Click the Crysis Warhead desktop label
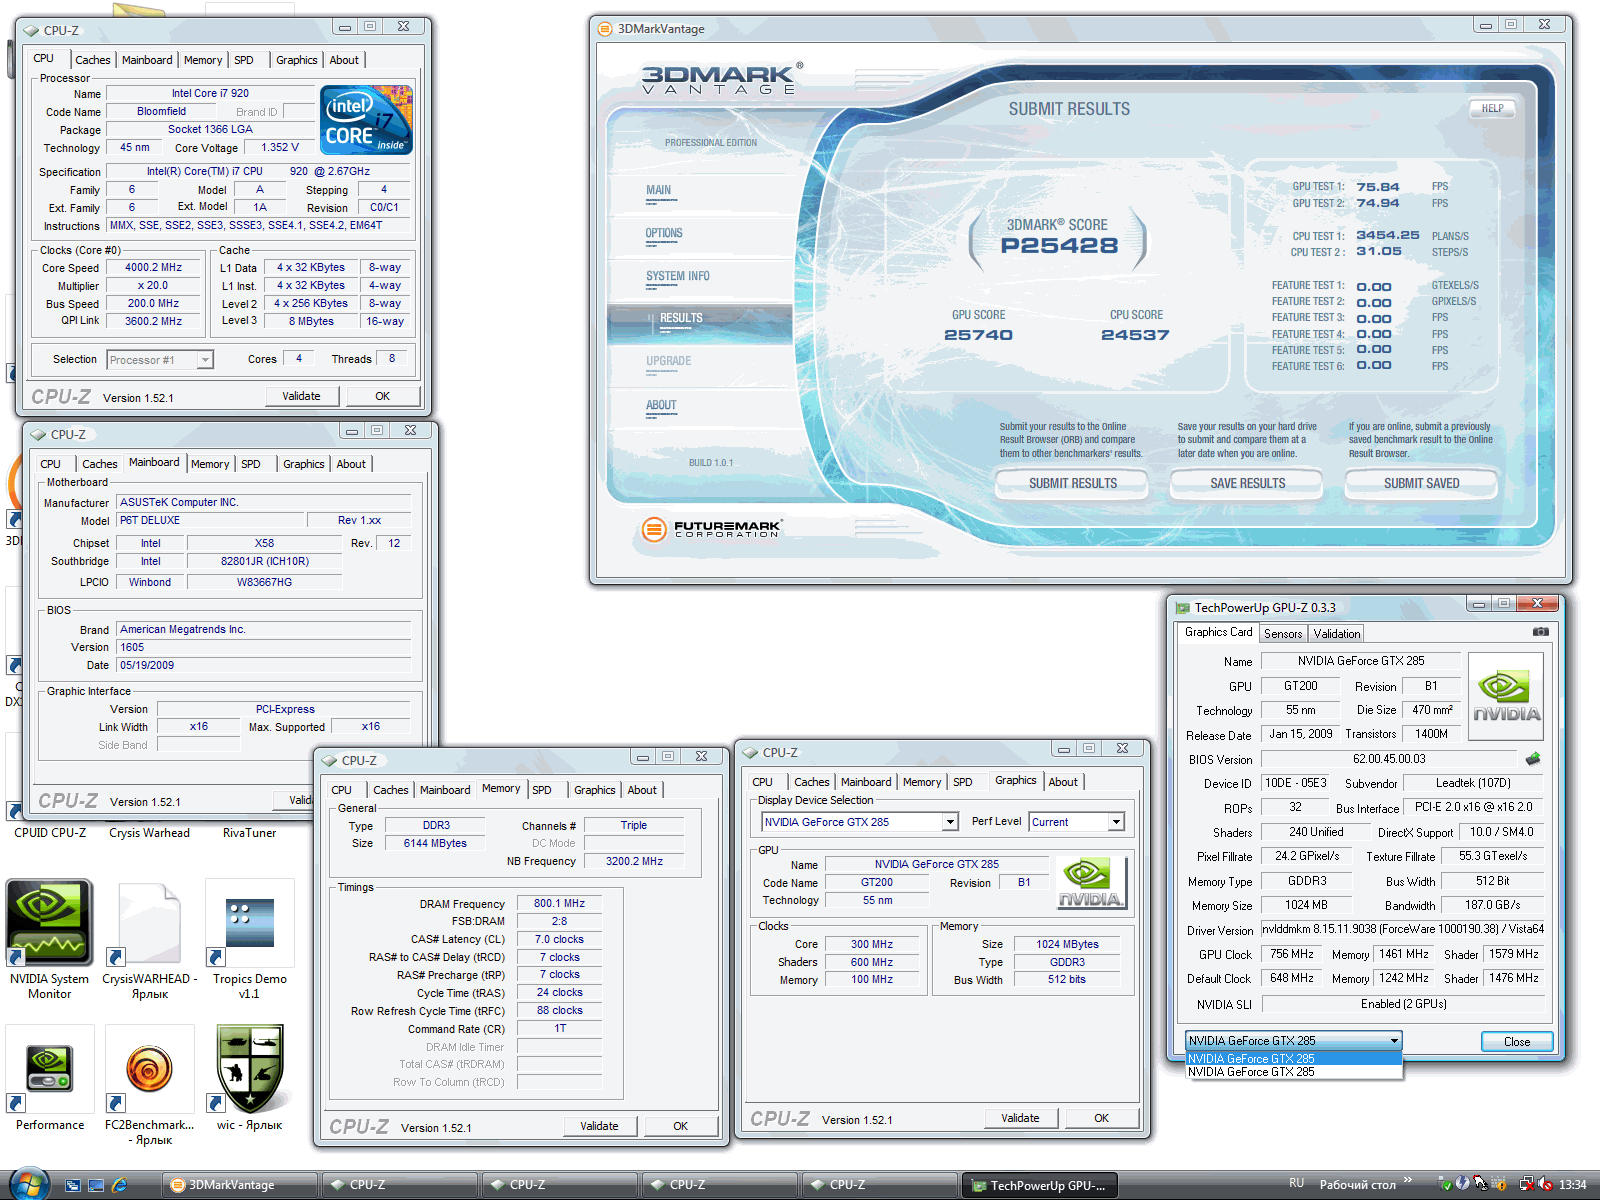Viewport: 1600px width, 1200px height. point(149,833)
